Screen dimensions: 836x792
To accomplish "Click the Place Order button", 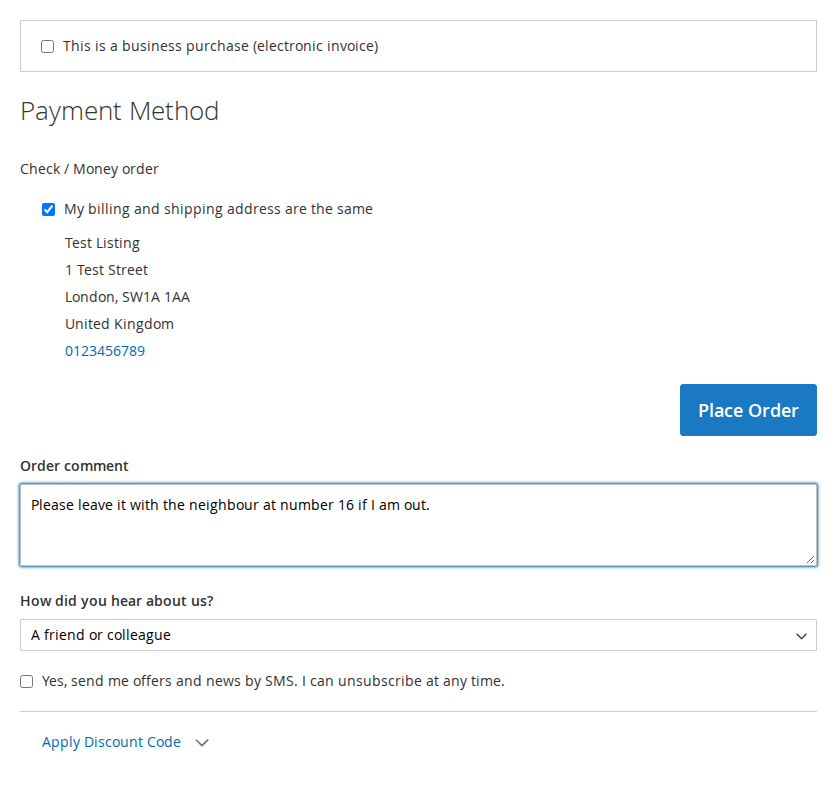I will tap(748, 410).
